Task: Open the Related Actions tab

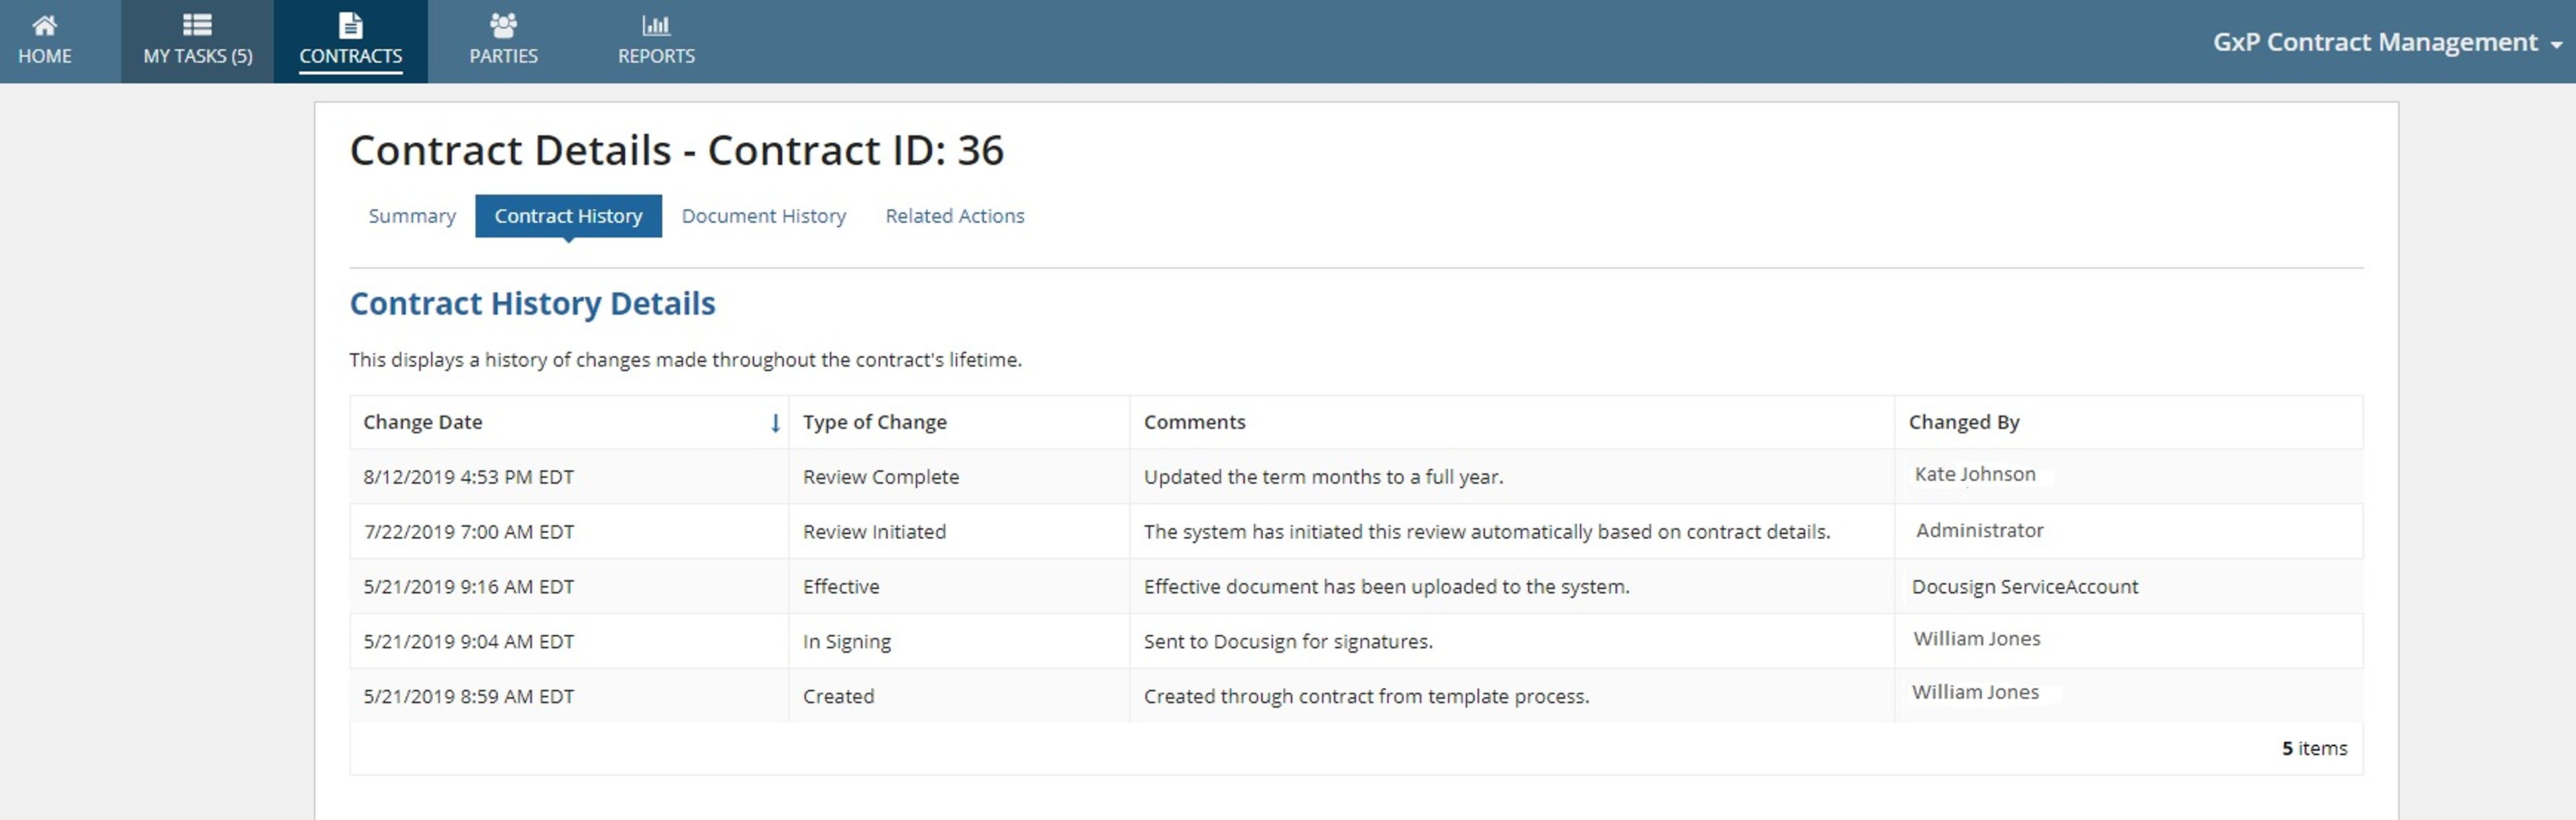Action: (955, 216)
